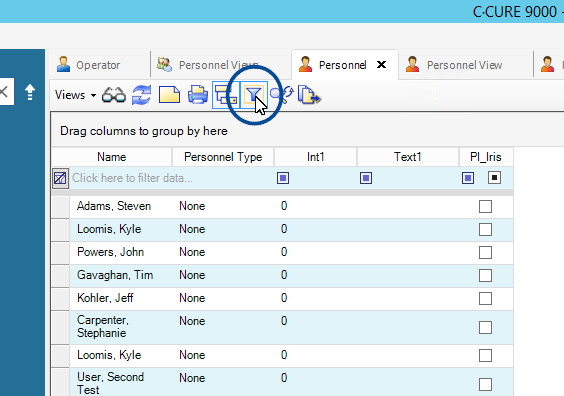
Task: Close the Personnel tab
Action: 381,65
